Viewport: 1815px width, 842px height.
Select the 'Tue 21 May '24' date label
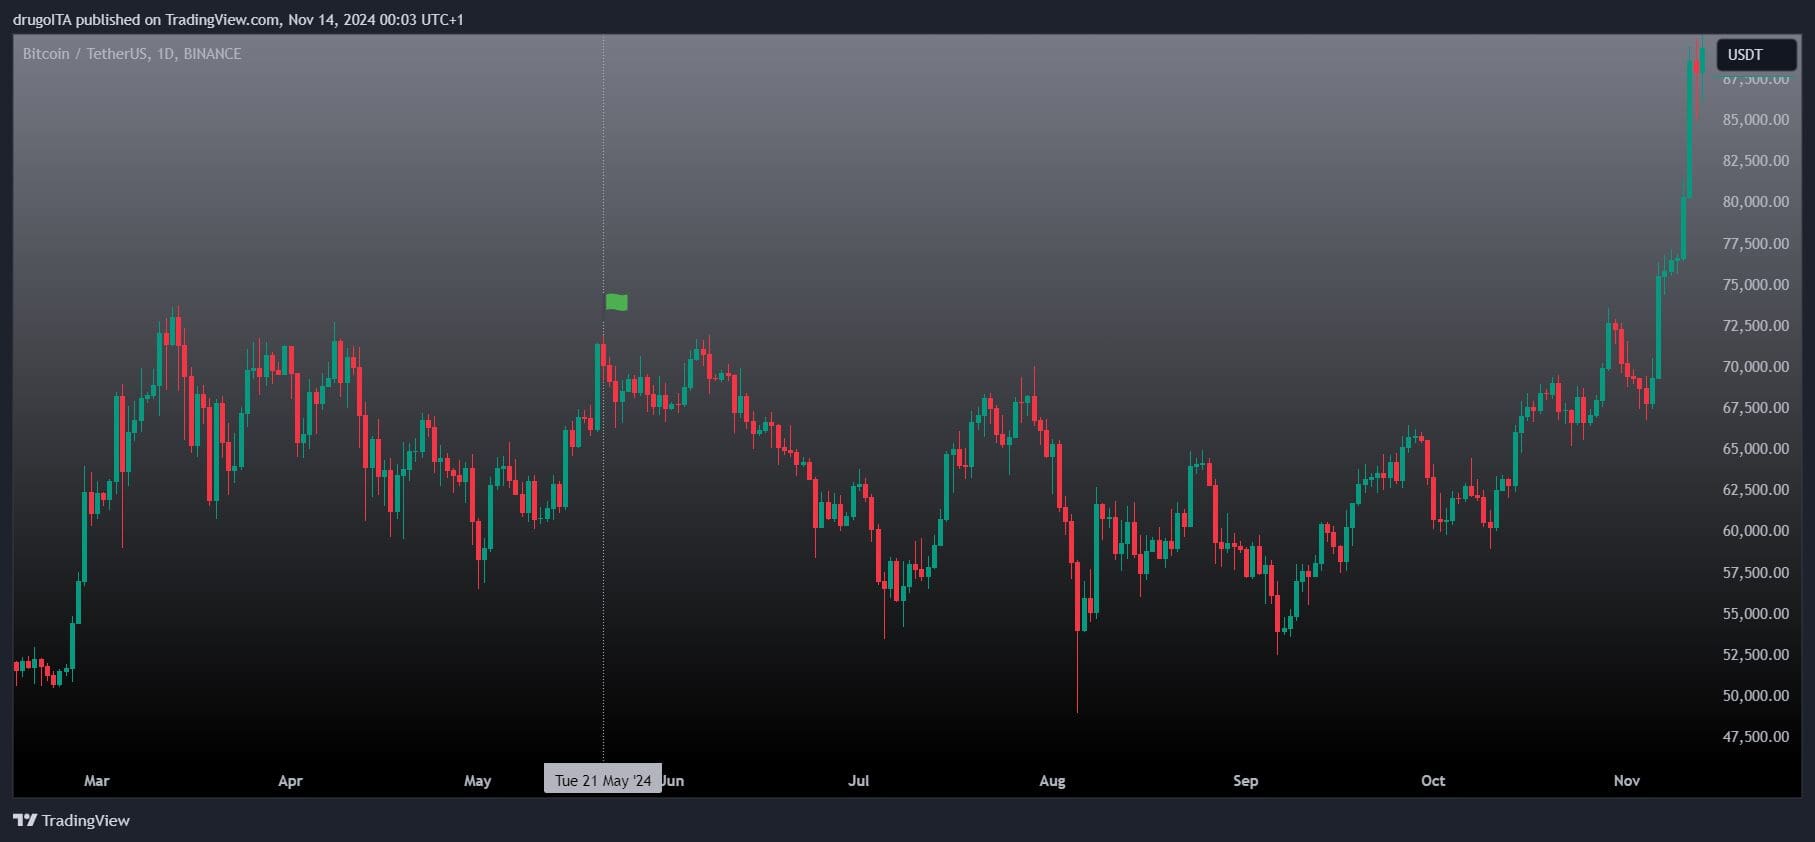[x=603, y=780]
